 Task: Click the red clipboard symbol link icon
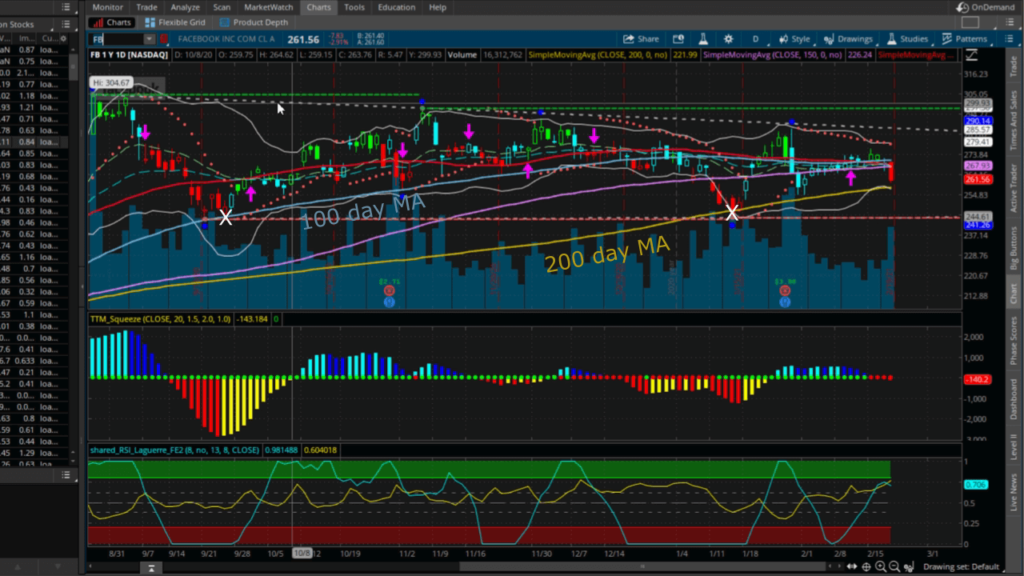coord(164,39)
